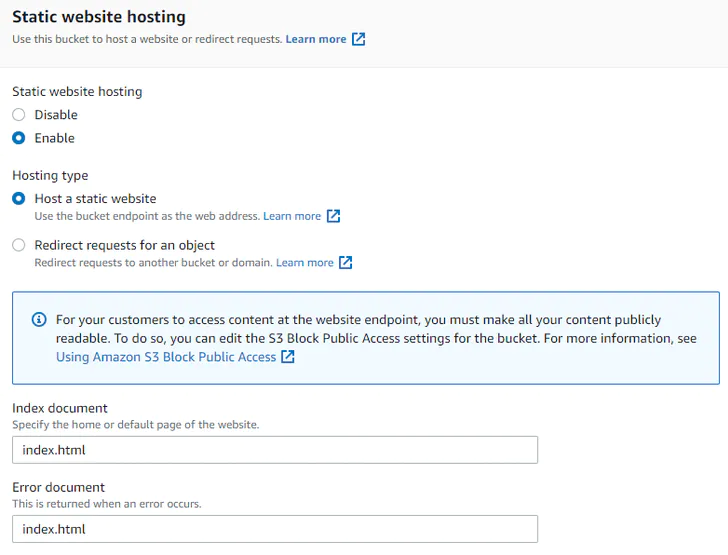Image resolution: width=728 pixels, height=555 pixels.
Task: Click the Static website hosting page heading
Action: 98,17
